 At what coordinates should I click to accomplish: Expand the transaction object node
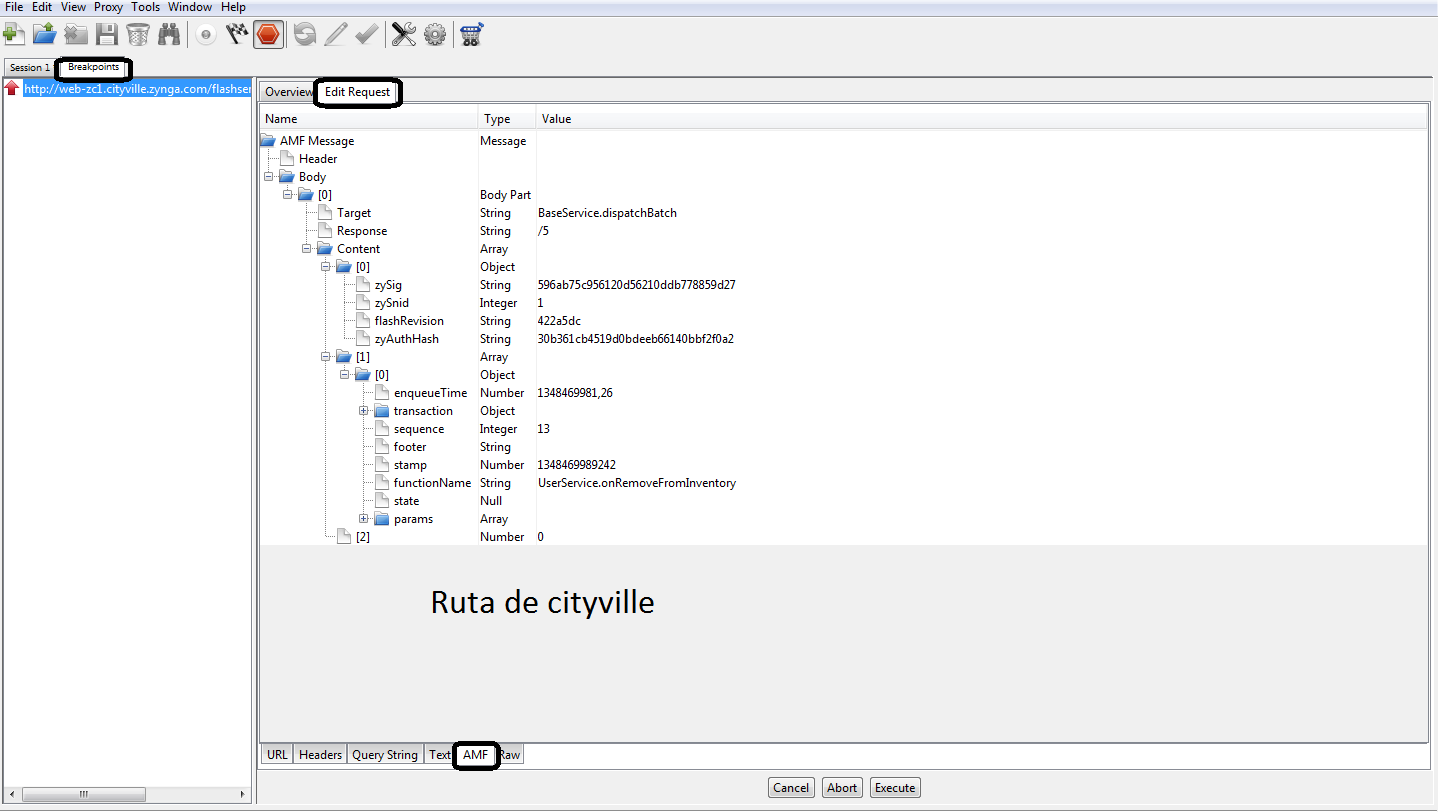pyautogui.click(x=364, y=411)
